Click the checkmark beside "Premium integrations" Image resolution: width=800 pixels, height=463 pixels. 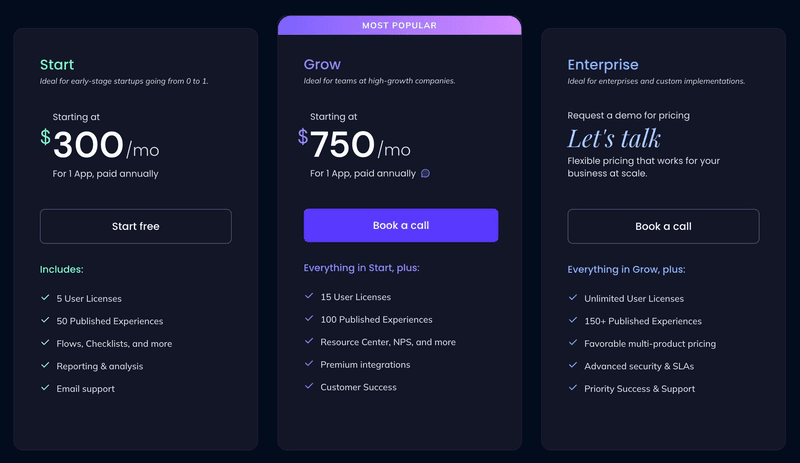click(309, 365)
